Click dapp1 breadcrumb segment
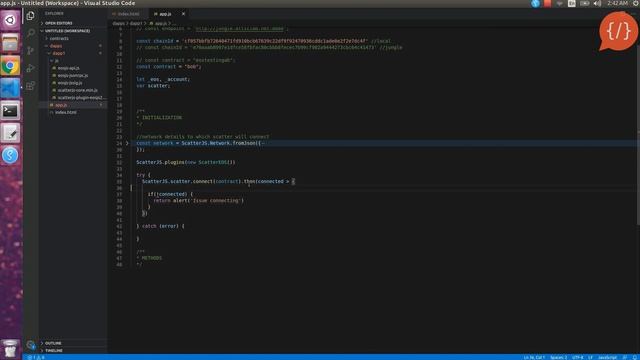Screen dimensions: 640x360 pyautogui.click(x=136, y=23)
